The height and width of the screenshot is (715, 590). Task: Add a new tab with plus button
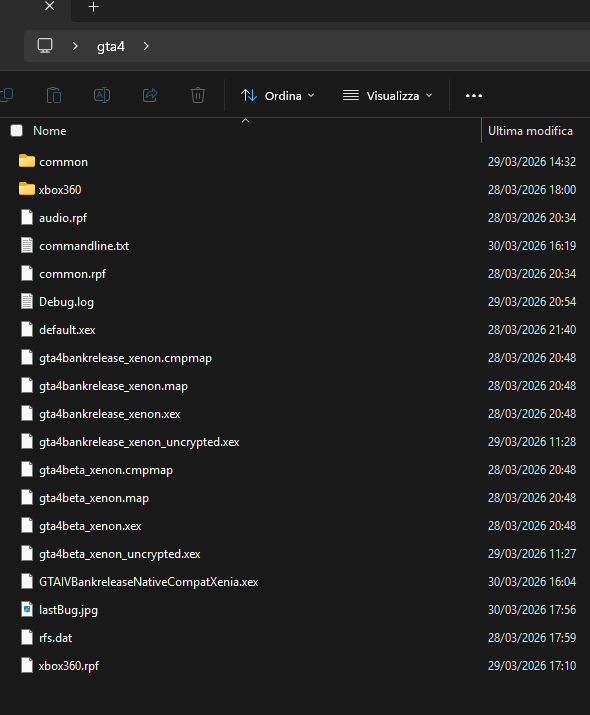click(x=93, y=7)
